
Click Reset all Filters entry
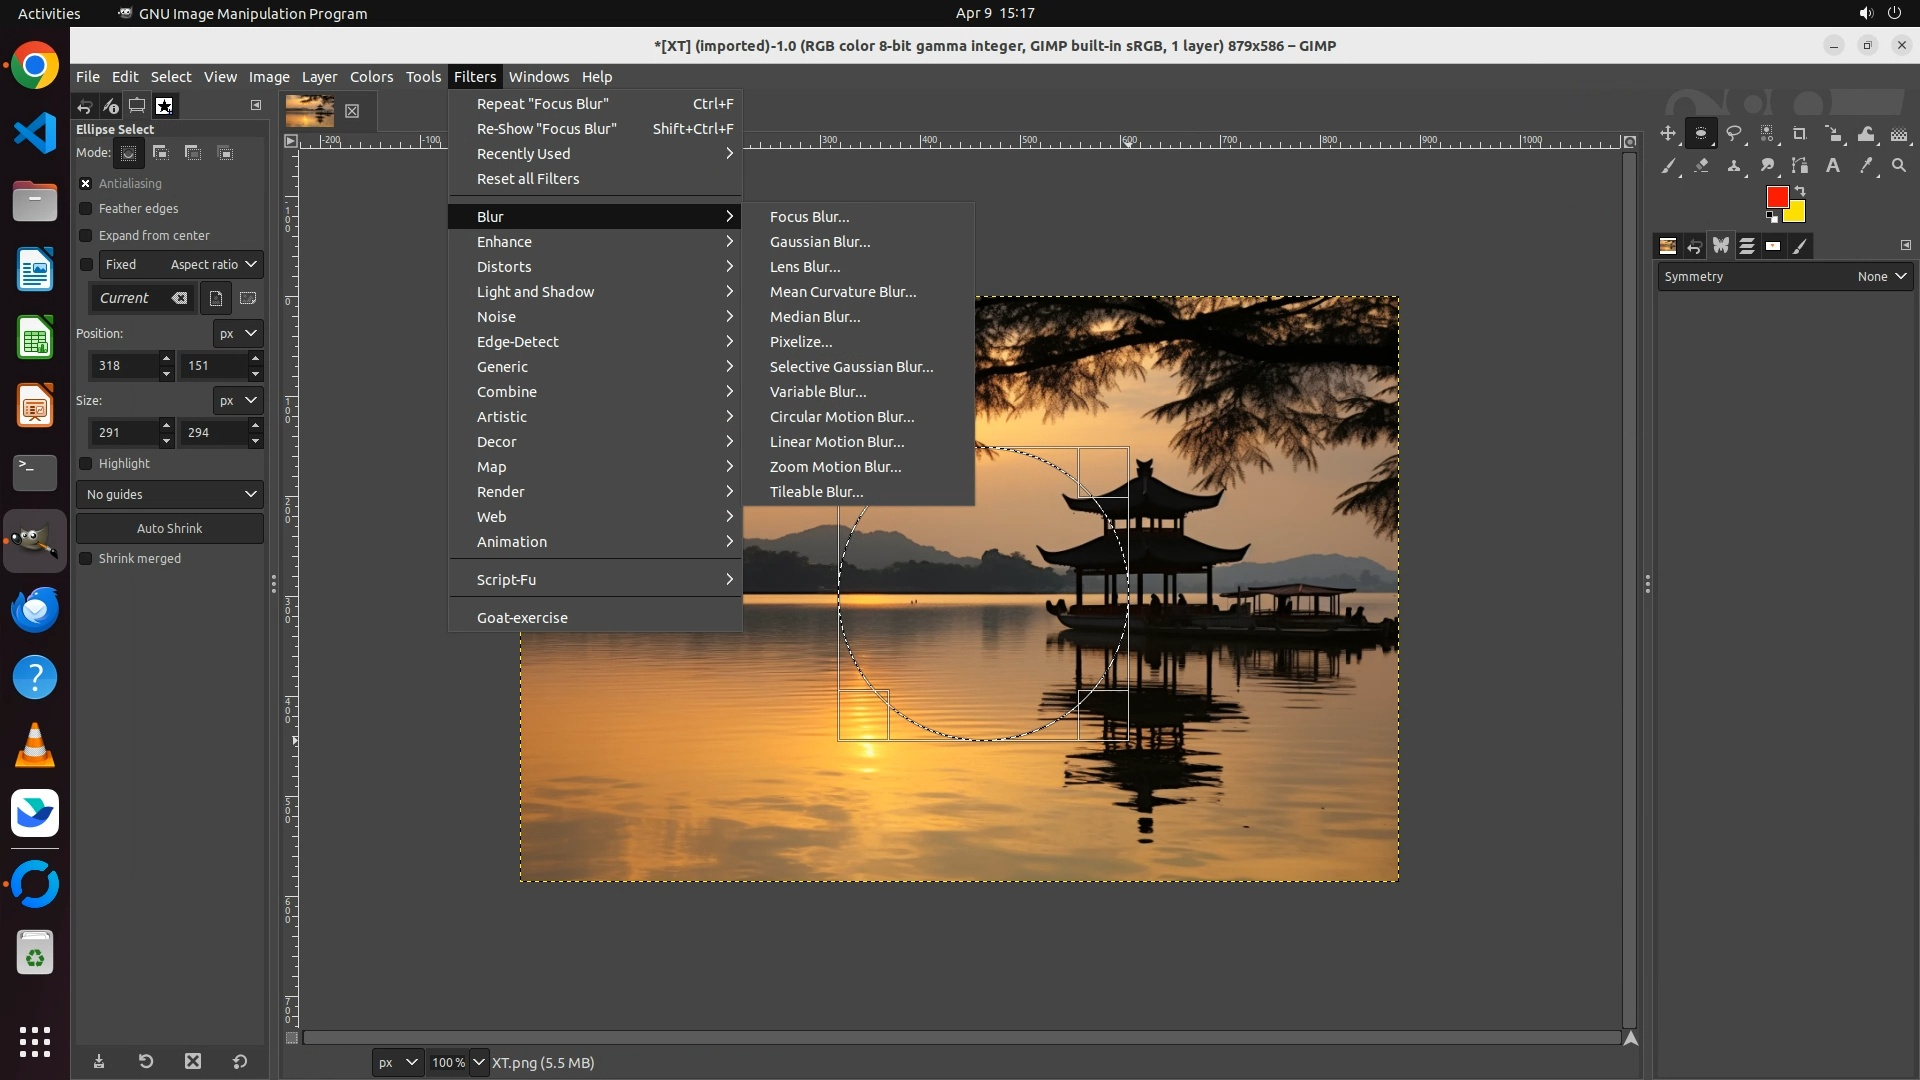pos(527,179)
